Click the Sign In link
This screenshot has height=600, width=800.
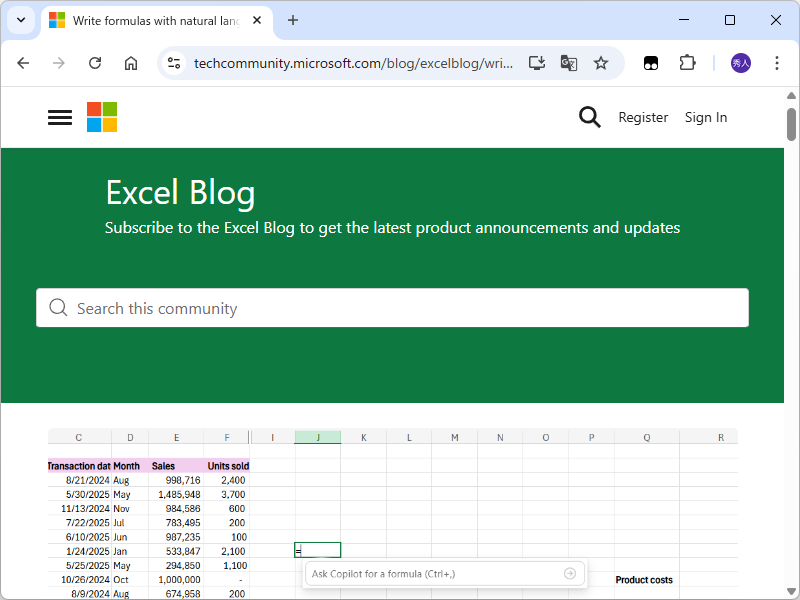pyautogui.click(x=706, y=117)
